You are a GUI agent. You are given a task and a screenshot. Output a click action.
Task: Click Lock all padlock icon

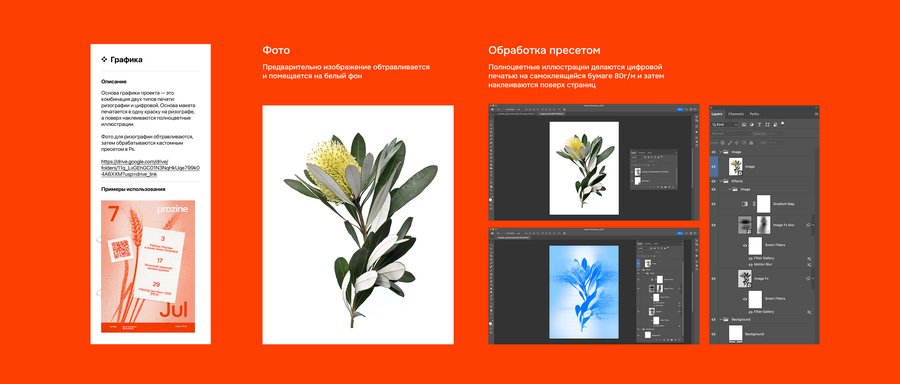[751, 142]
